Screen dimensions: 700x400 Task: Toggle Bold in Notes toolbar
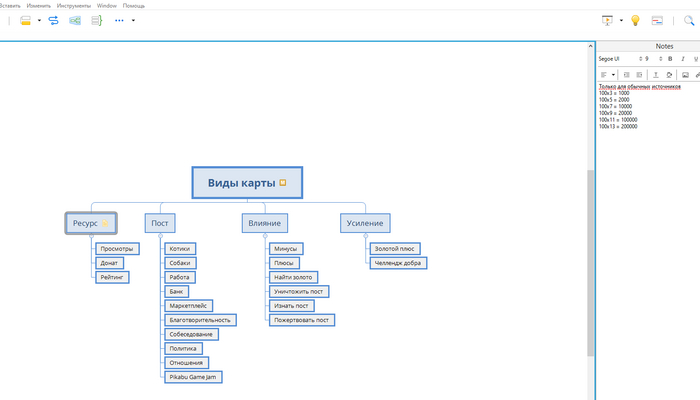pos(670,59)
